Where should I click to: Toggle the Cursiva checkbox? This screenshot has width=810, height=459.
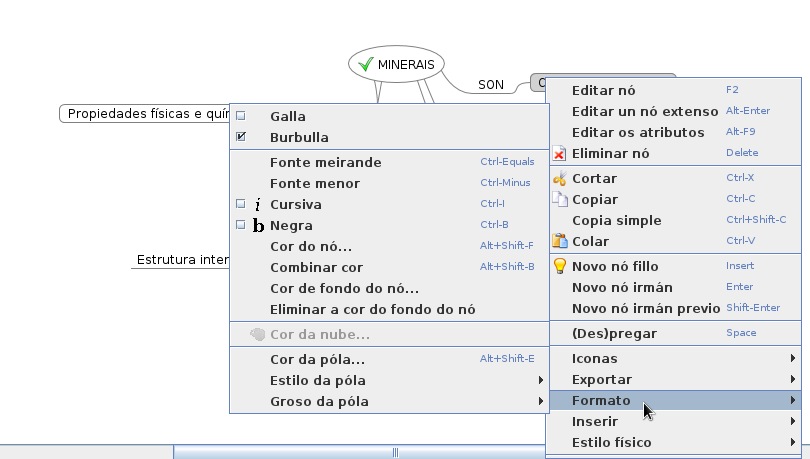pyautogui.click(x=241, y=204)
